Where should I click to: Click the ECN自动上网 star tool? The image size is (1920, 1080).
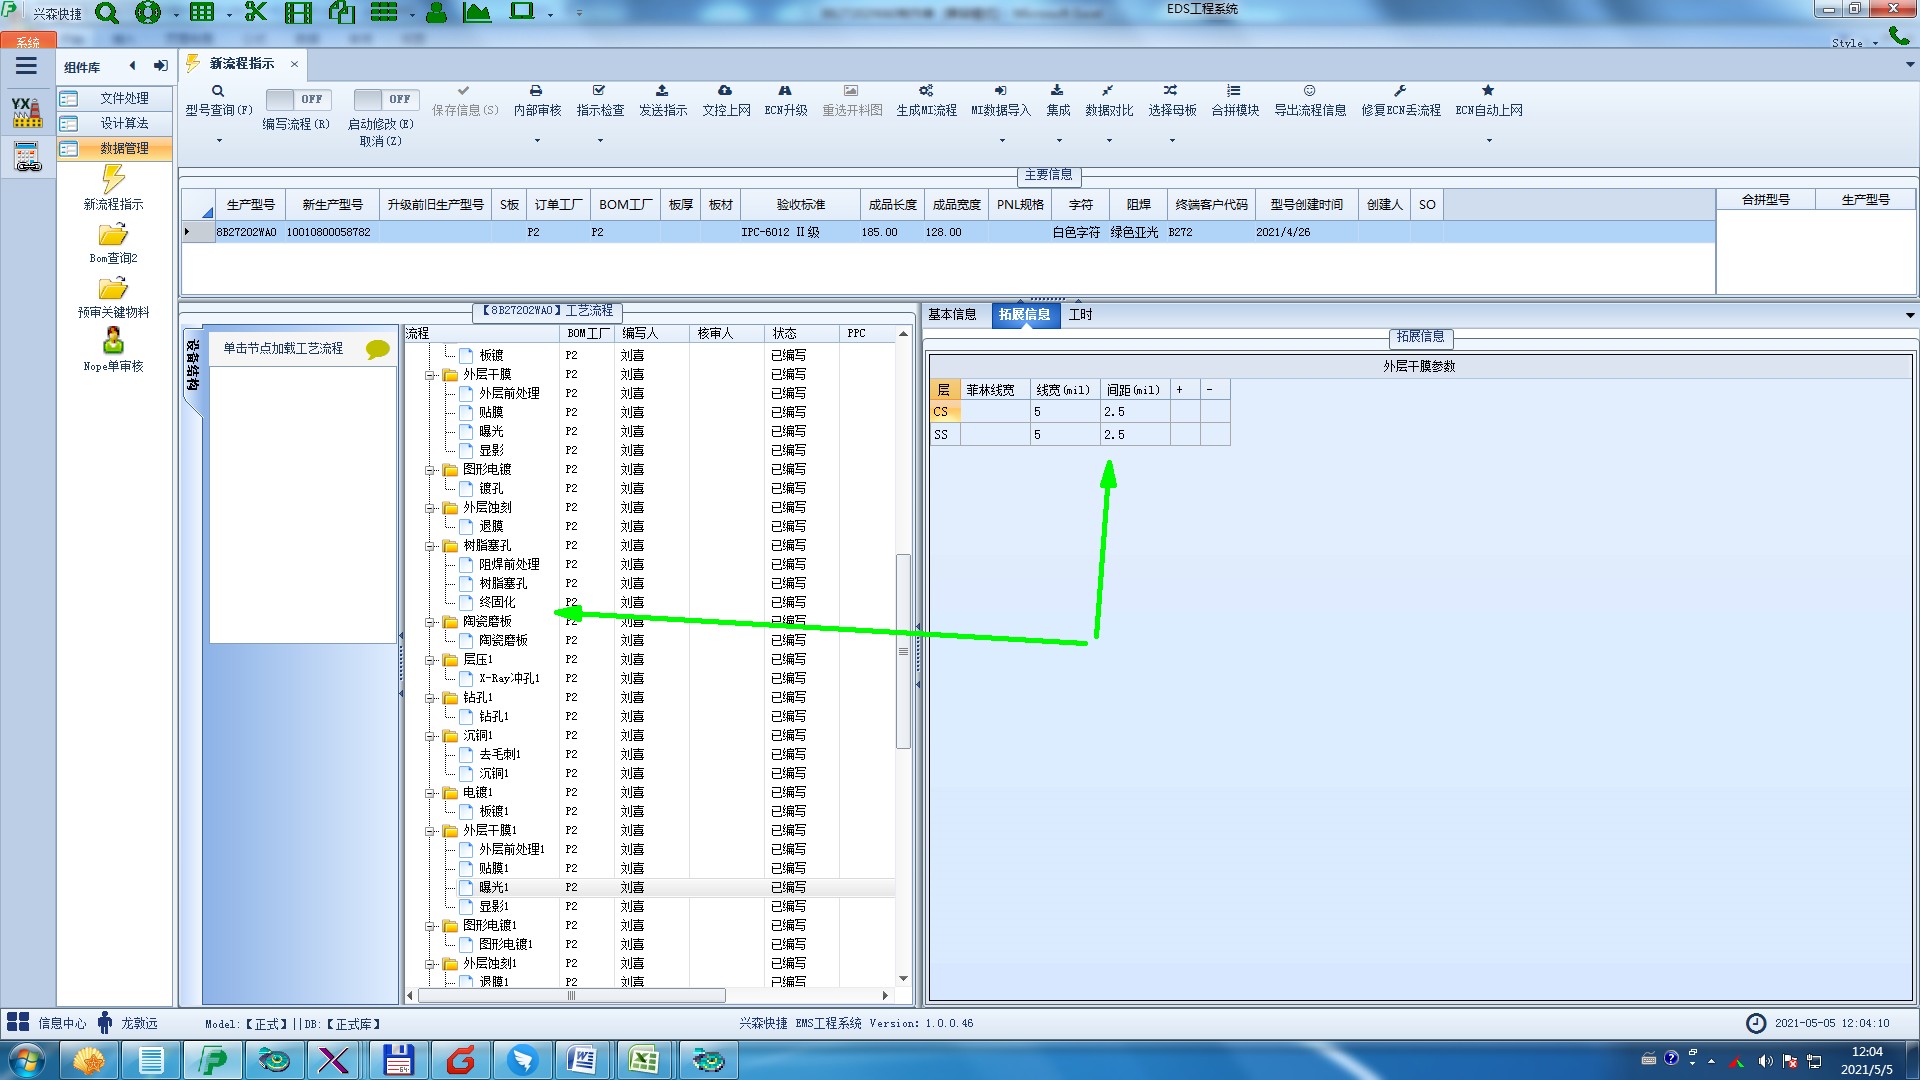click(1488, 100)
